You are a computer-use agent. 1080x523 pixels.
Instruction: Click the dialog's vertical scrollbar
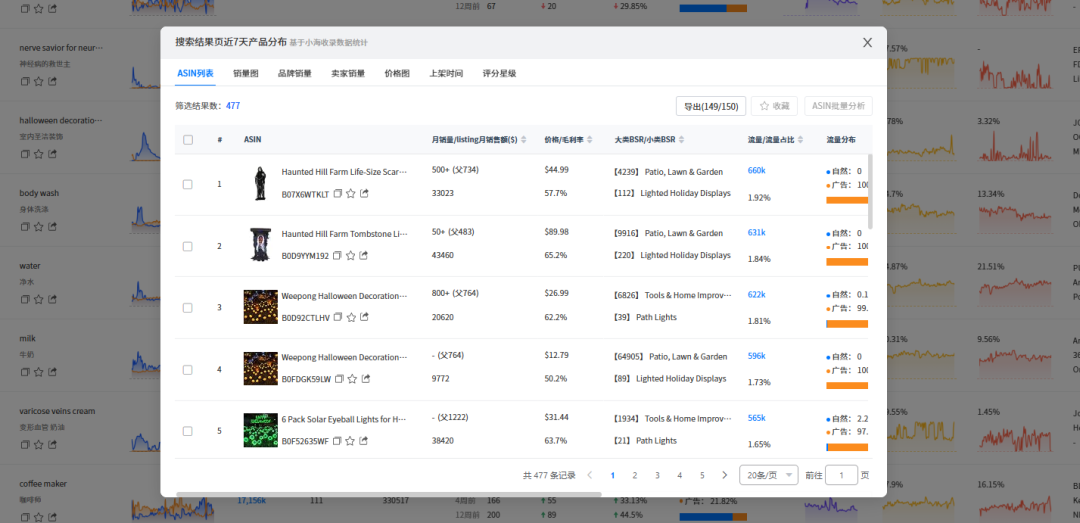click(871, 191)
